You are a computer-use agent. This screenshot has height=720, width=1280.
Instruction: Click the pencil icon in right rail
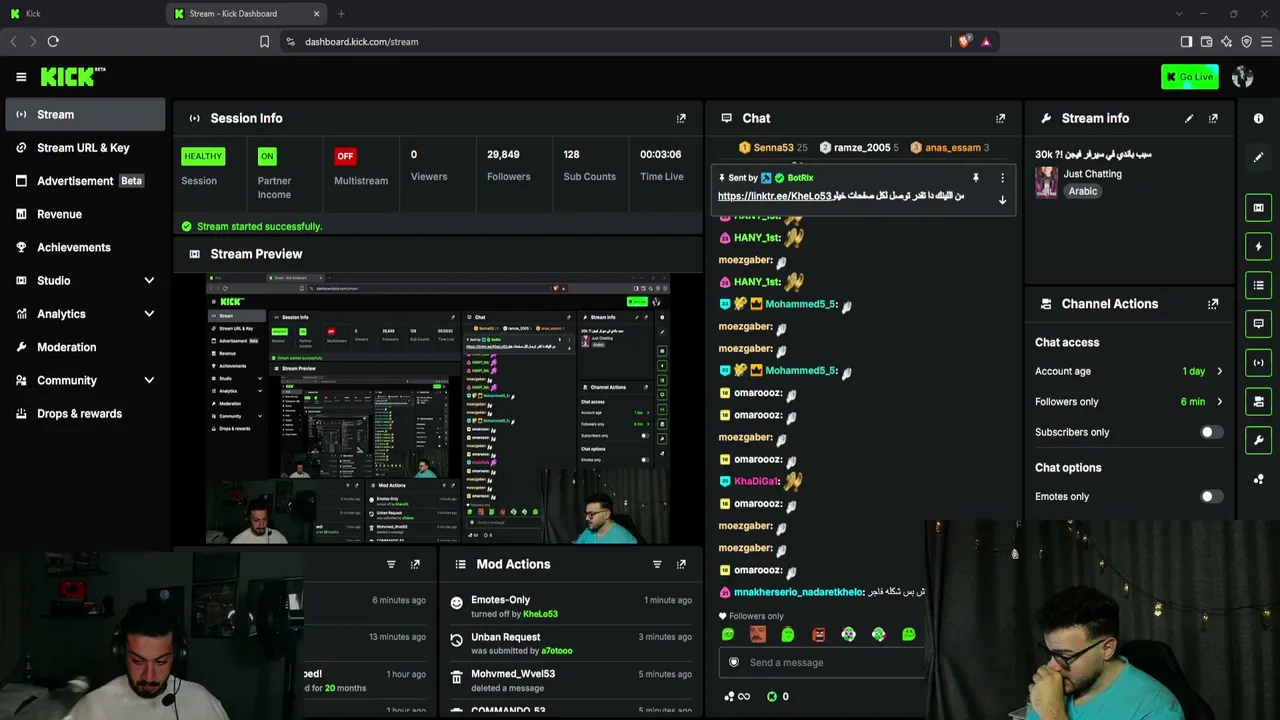[1259, 157]
